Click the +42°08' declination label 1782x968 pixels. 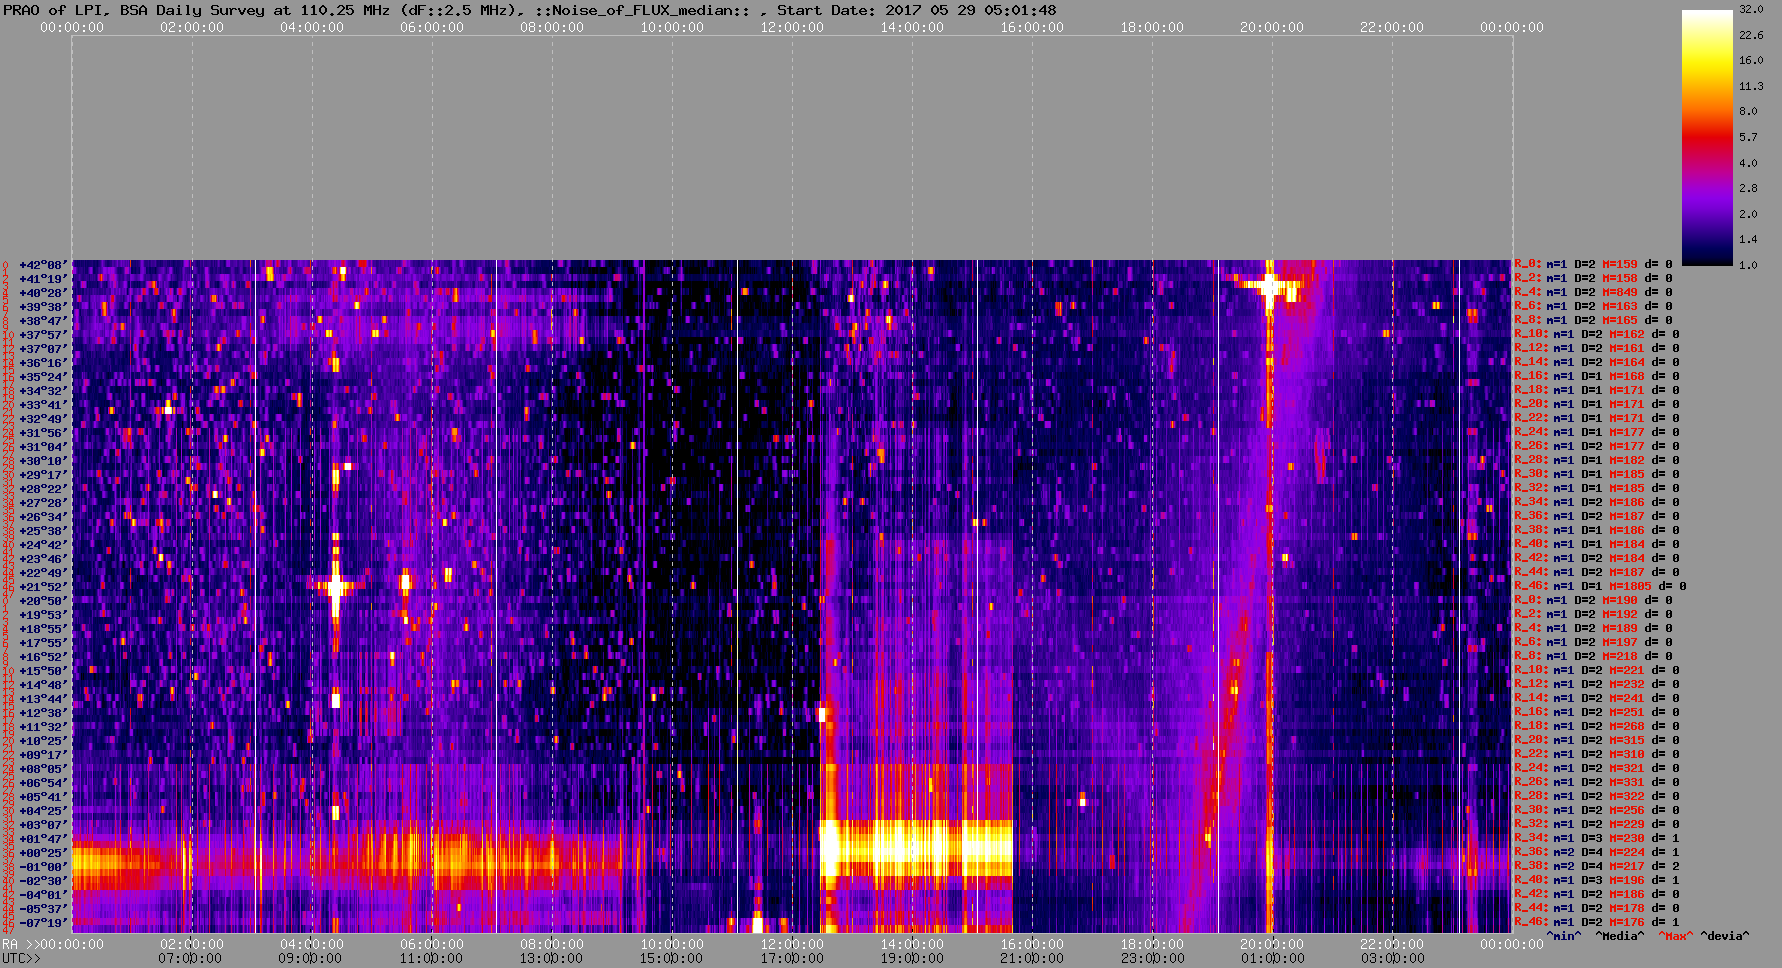click(42, 265)
